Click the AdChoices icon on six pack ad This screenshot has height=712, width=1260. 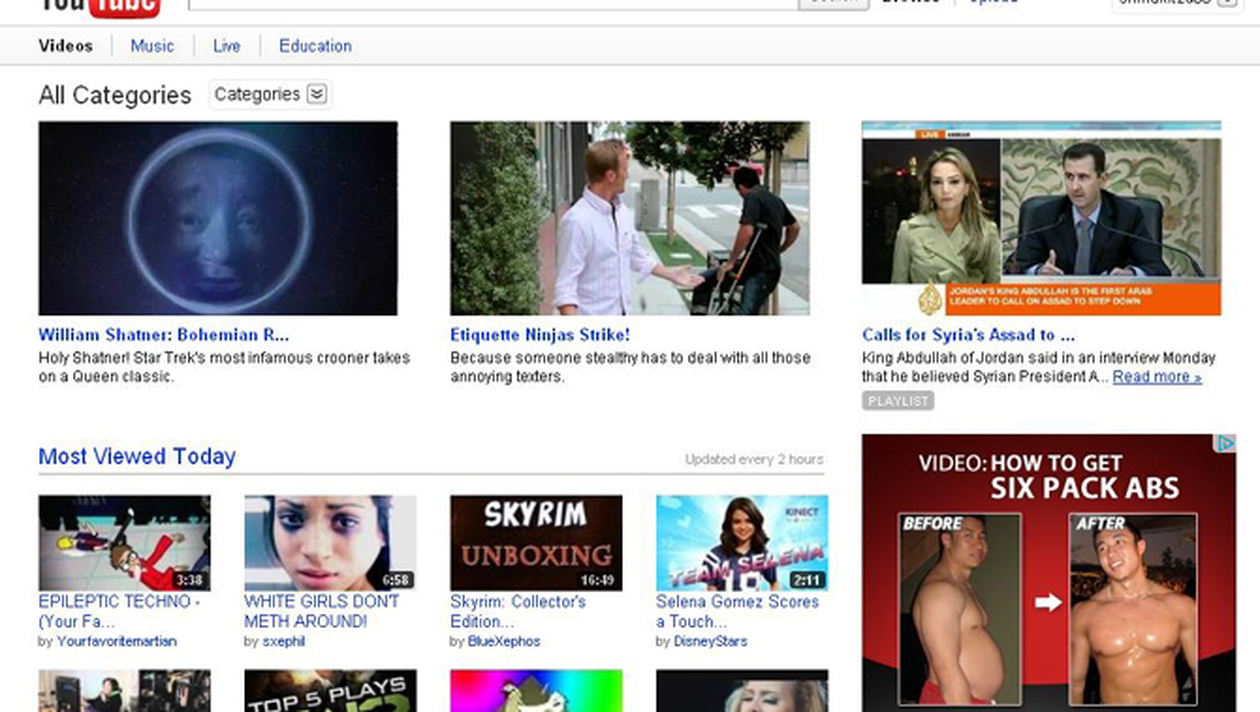pyautogui.click(x=1226, y=443)
